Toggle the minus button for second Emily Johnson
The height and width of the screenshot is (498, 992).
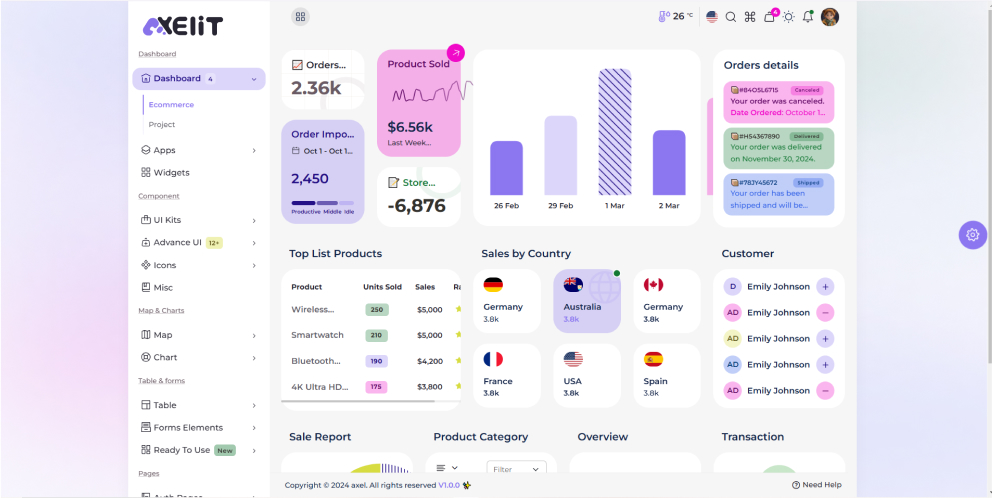click(825, 312)
